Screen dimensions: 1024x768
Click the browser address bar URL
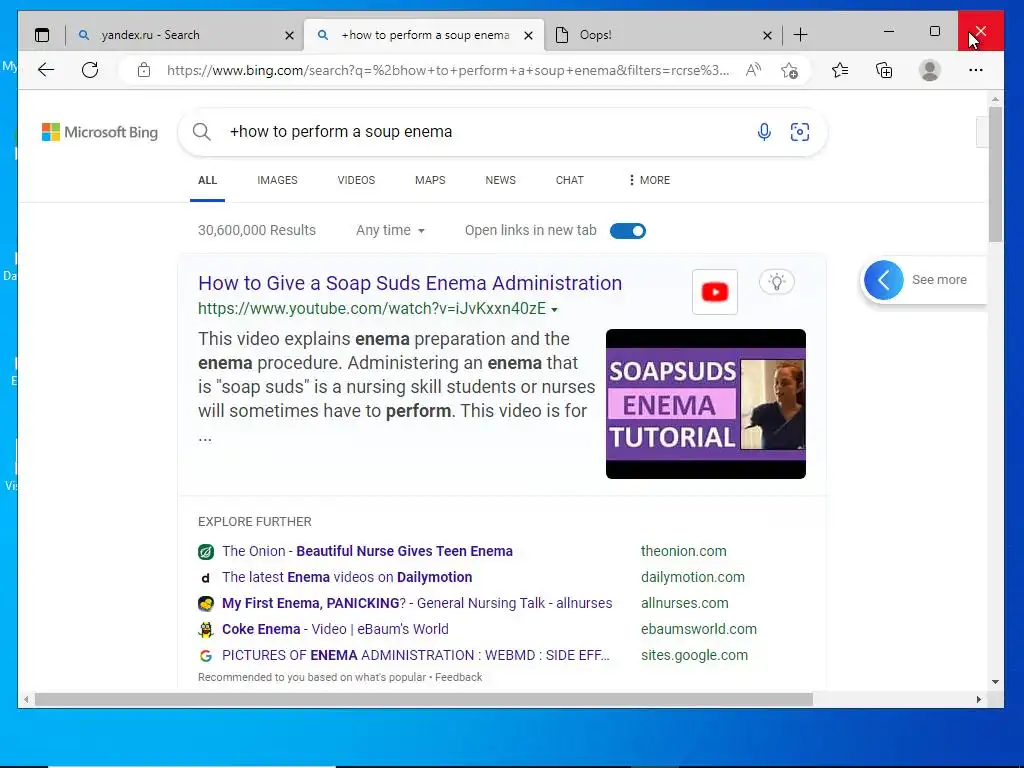point(448,70)
